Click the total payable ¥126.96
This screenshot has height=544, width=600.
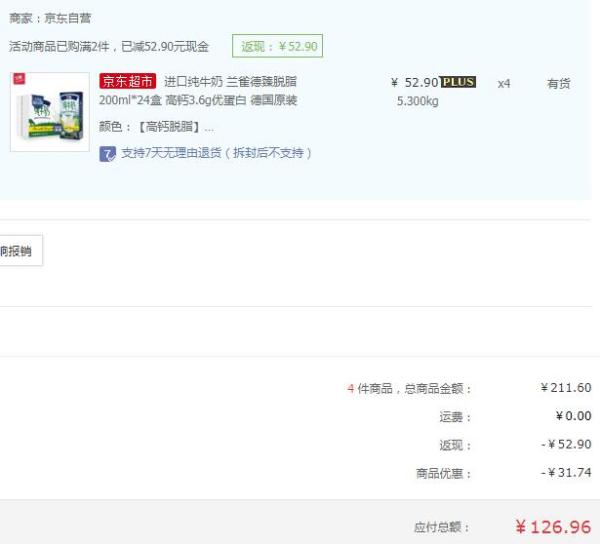coord(553,527)
